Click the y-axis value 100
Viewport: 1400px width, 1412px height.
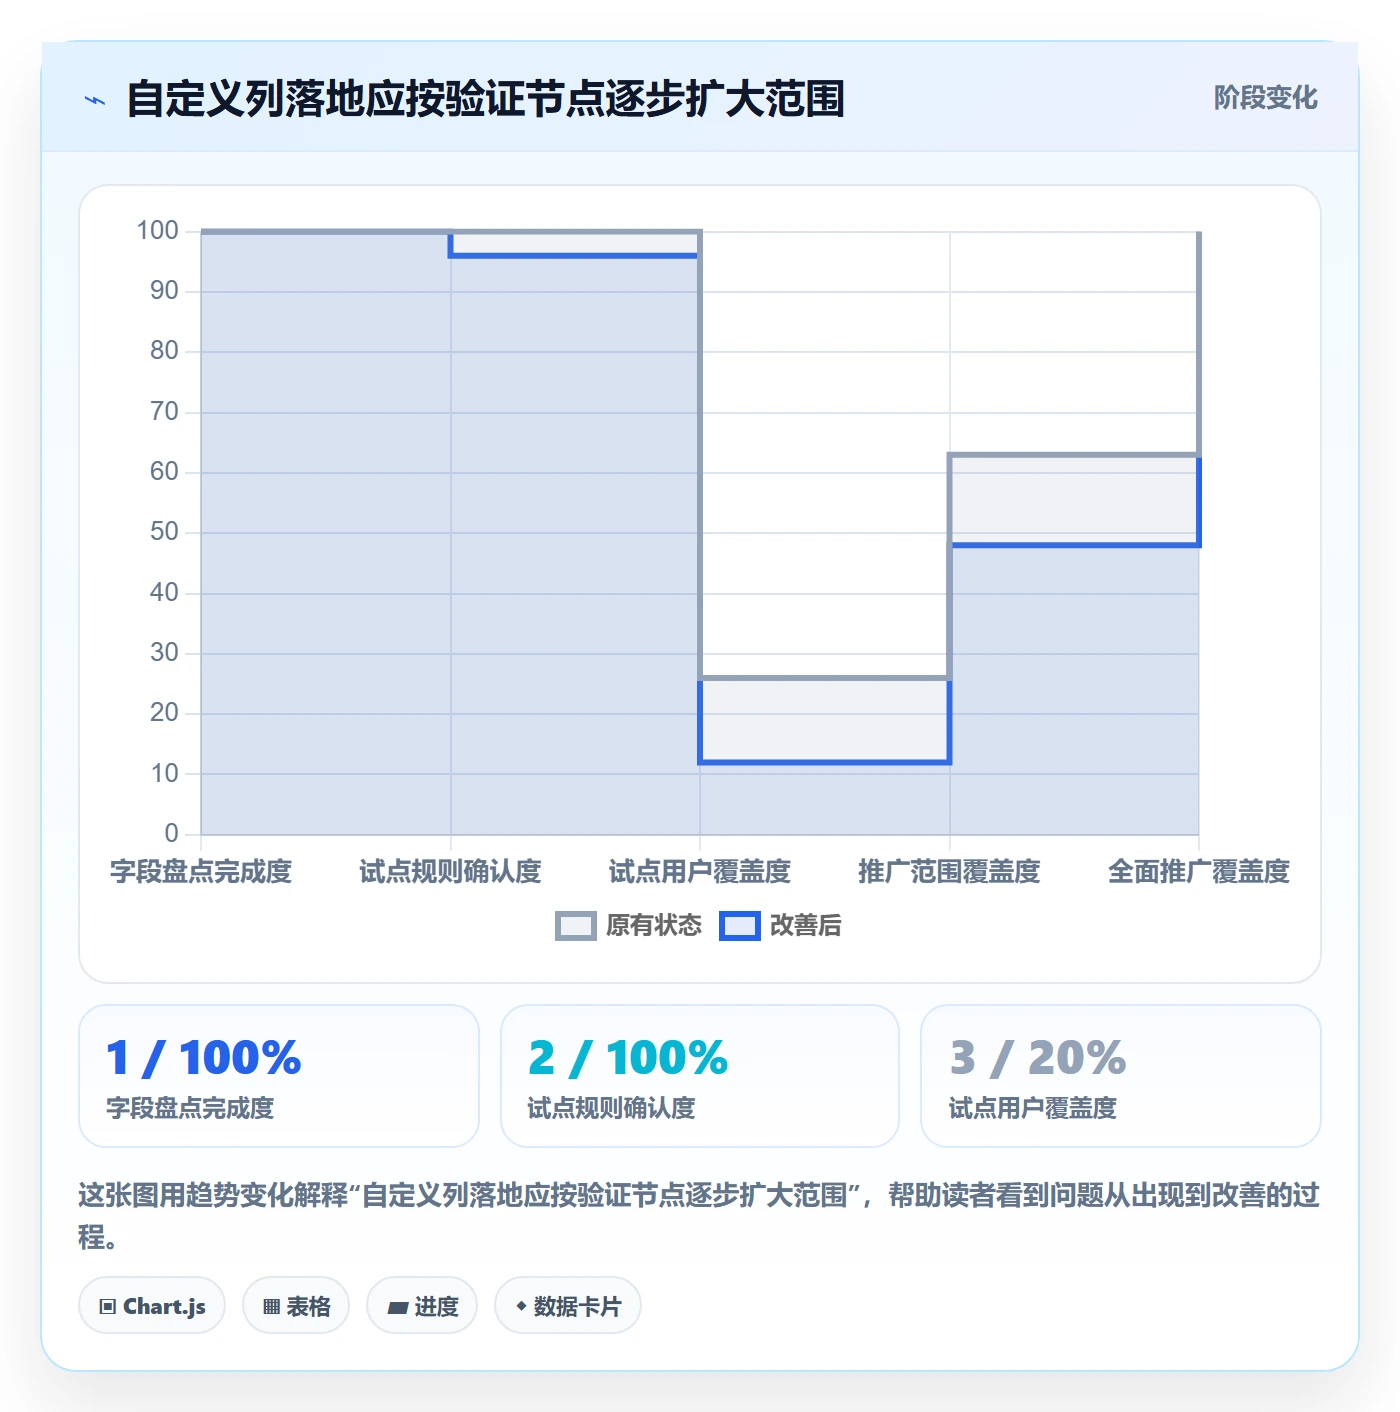click(x=157, y=231)
